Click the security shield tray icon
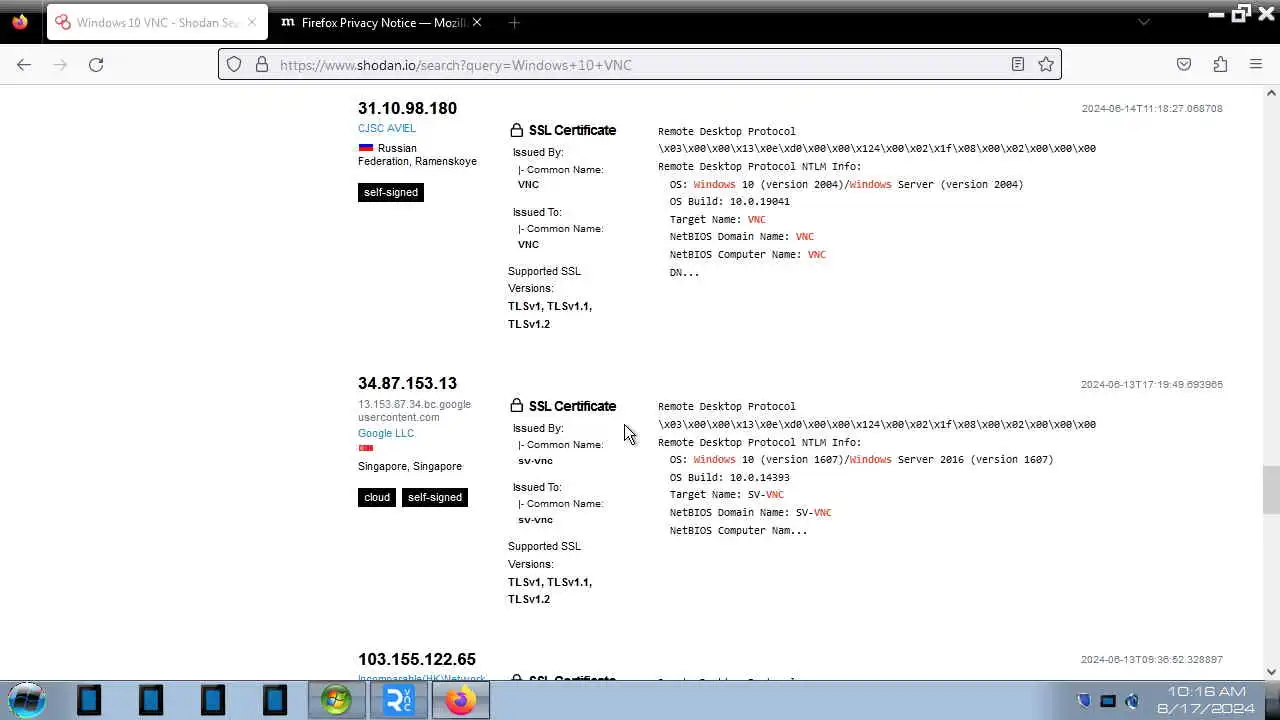Viewport: 1280px width, 720px height. coord(1084,700)
